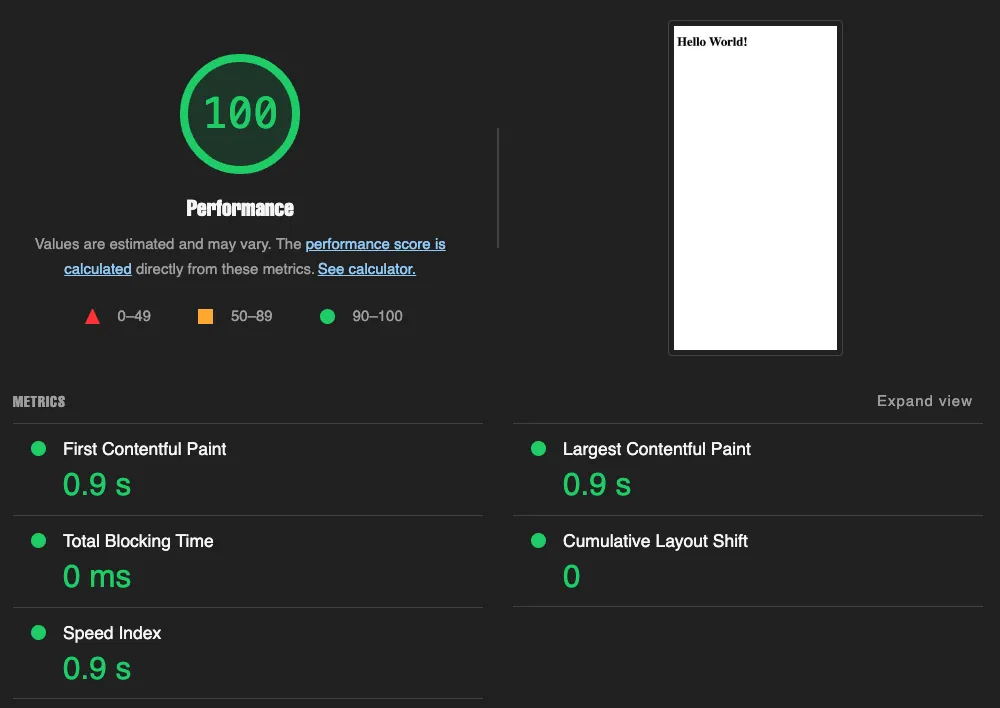Click the 0.9 s Speed Index value
Screen dimensions: 1000x708
[x=97, y=668]
